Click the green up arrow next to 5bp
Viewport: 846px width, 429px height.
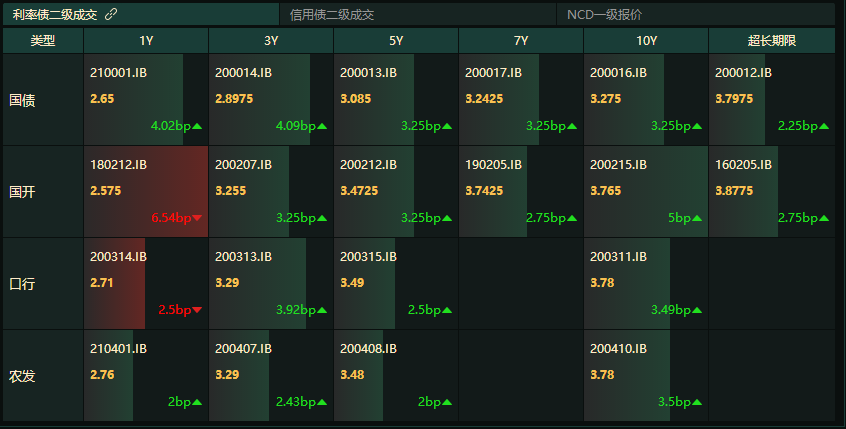click(x=697, y=218)
